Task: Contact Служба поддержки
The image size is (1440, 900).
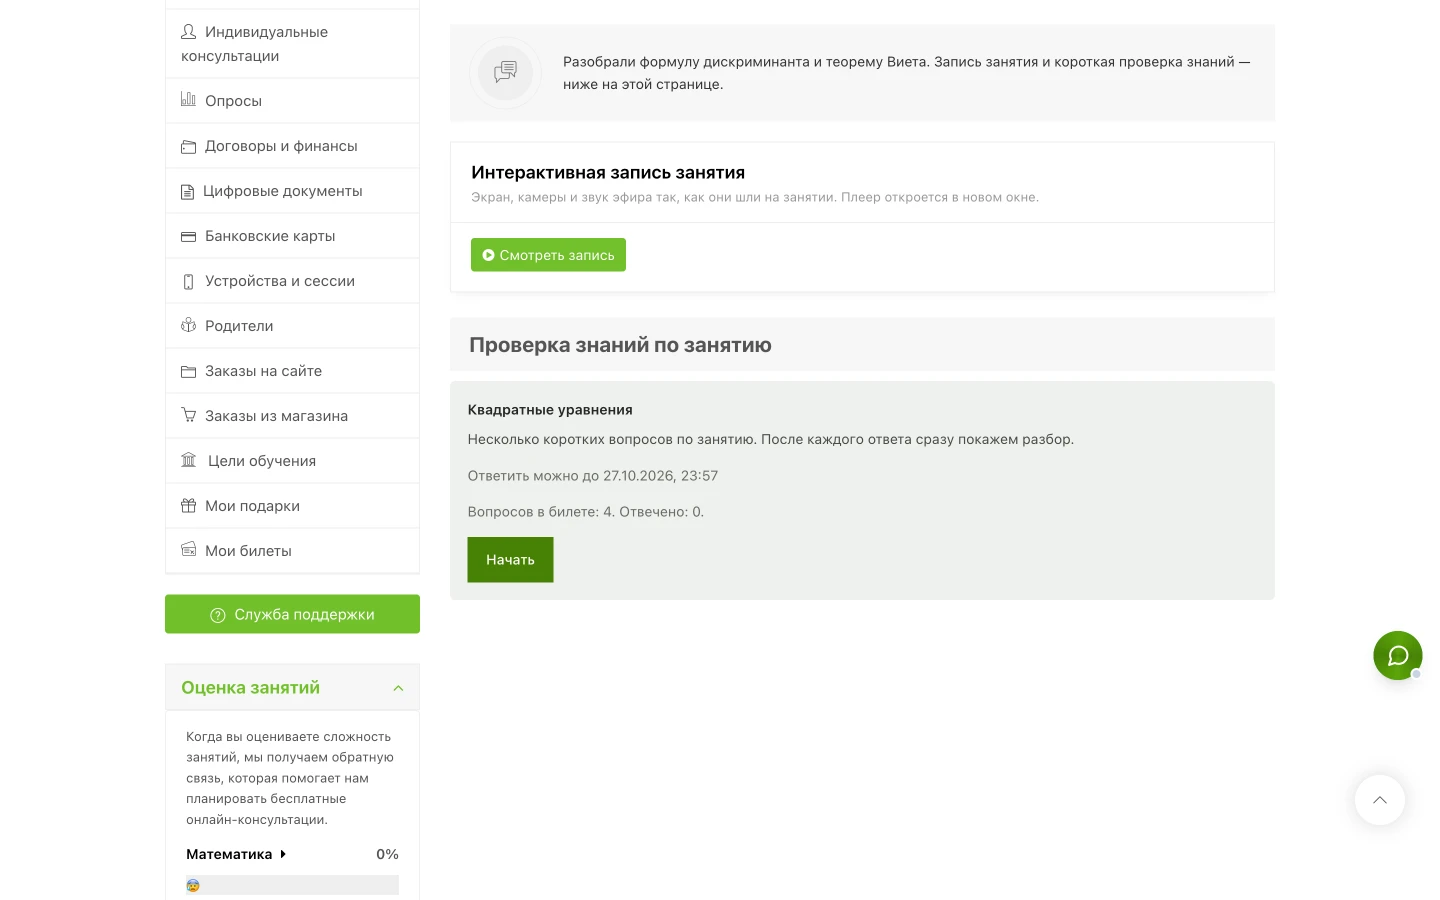Action: coord(292,614)
